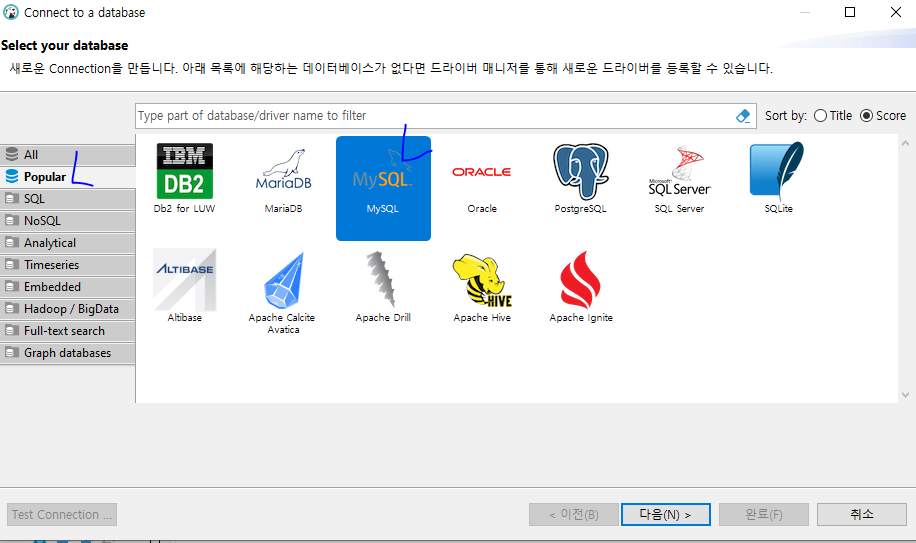Select the Apache Hive bee icon
Screen dimensions: 916x543
point(482,280)
